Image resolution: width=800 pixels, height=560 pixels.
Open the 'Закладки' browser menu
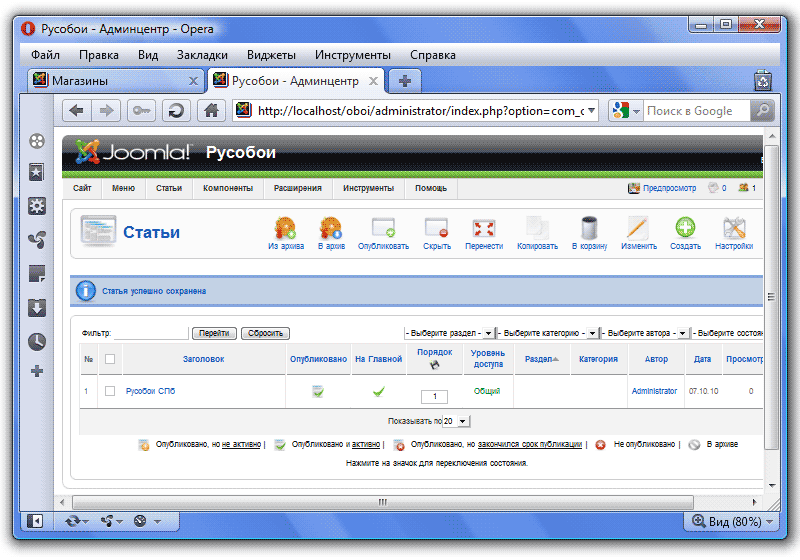coord(202,55)
